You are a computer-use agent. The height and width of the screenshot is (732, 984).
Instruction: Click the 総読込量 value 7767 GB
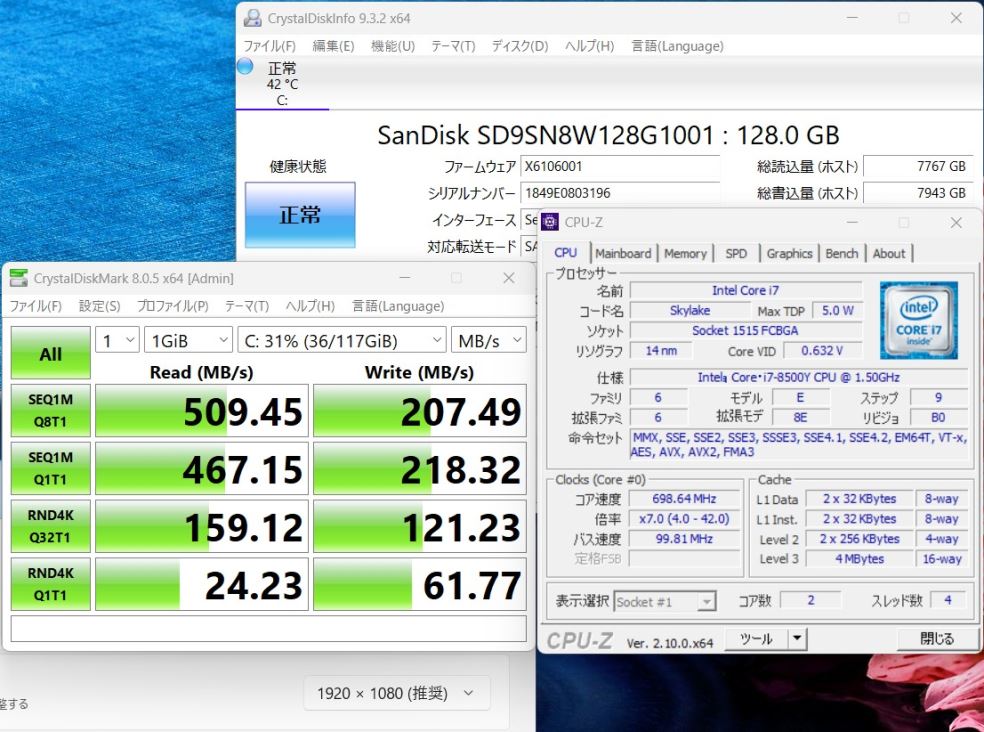[x=918, y=166]
